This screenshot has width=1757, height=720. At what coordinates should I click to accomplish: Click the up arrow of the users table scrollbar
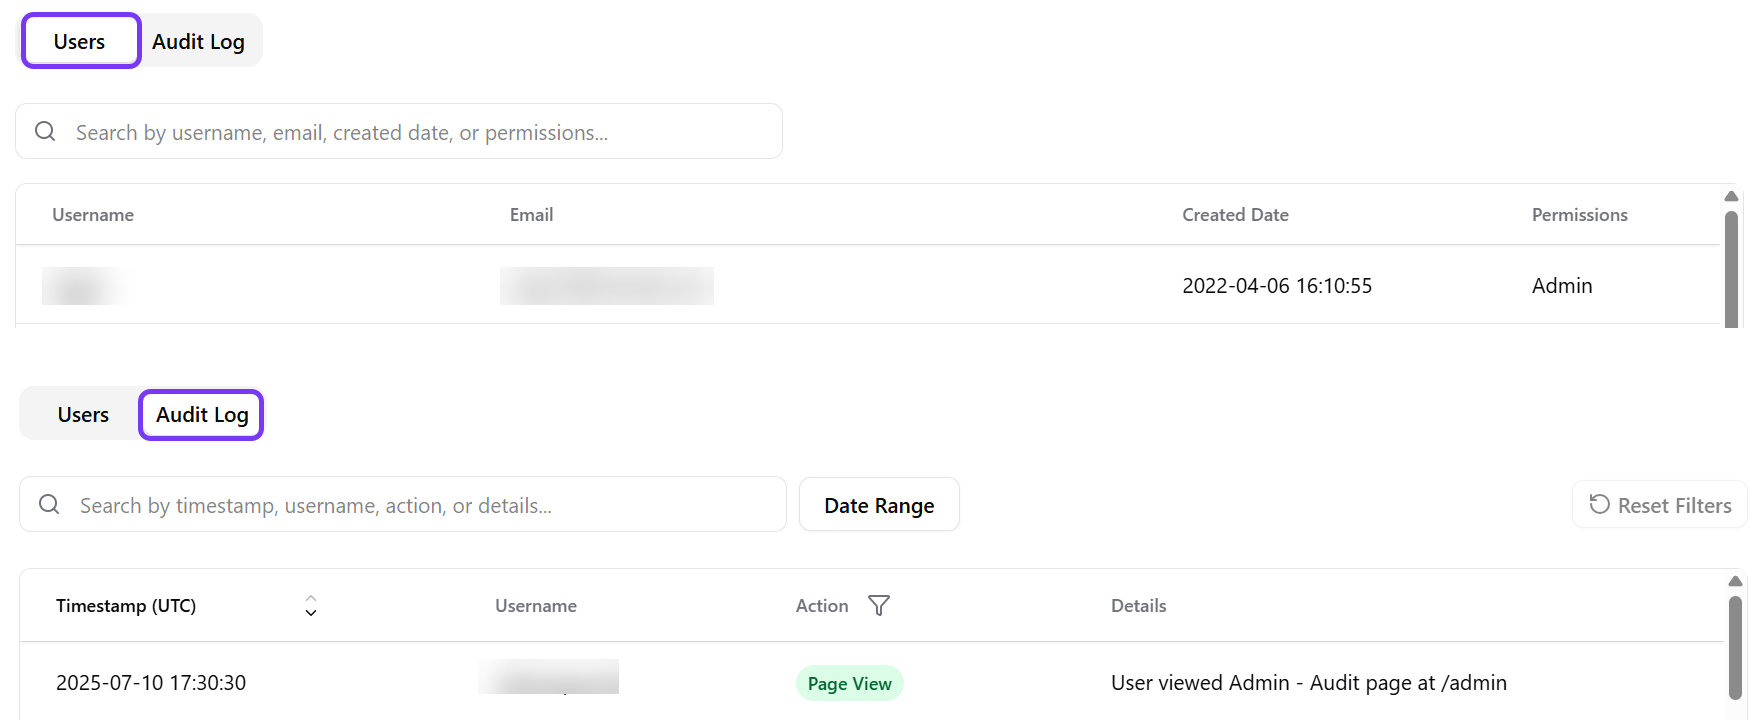[x=1731, y=196]
